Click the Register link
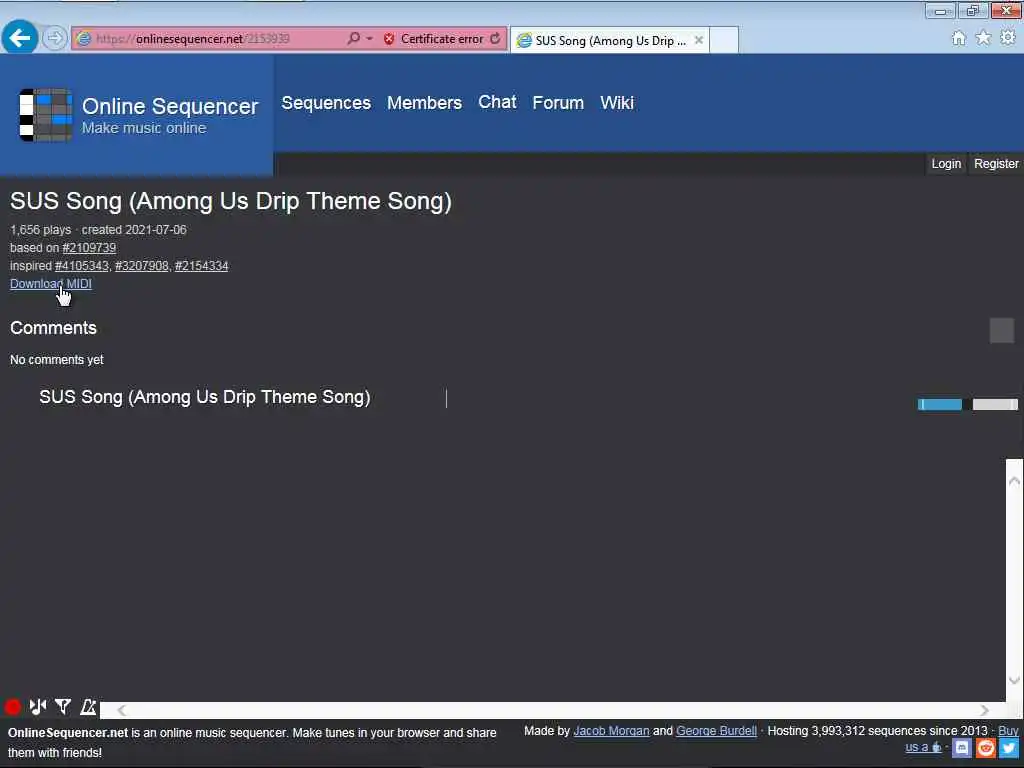The image size is (1024, 768). click(996, 164)
